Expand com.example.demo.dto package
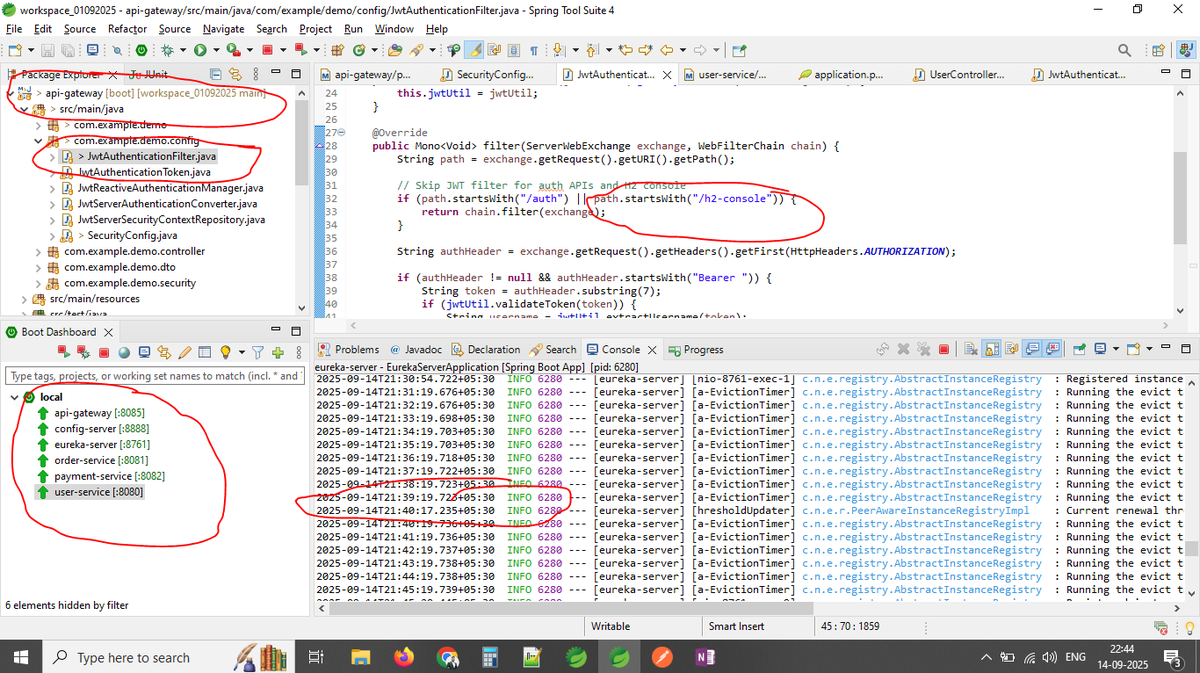 point(38,267)
